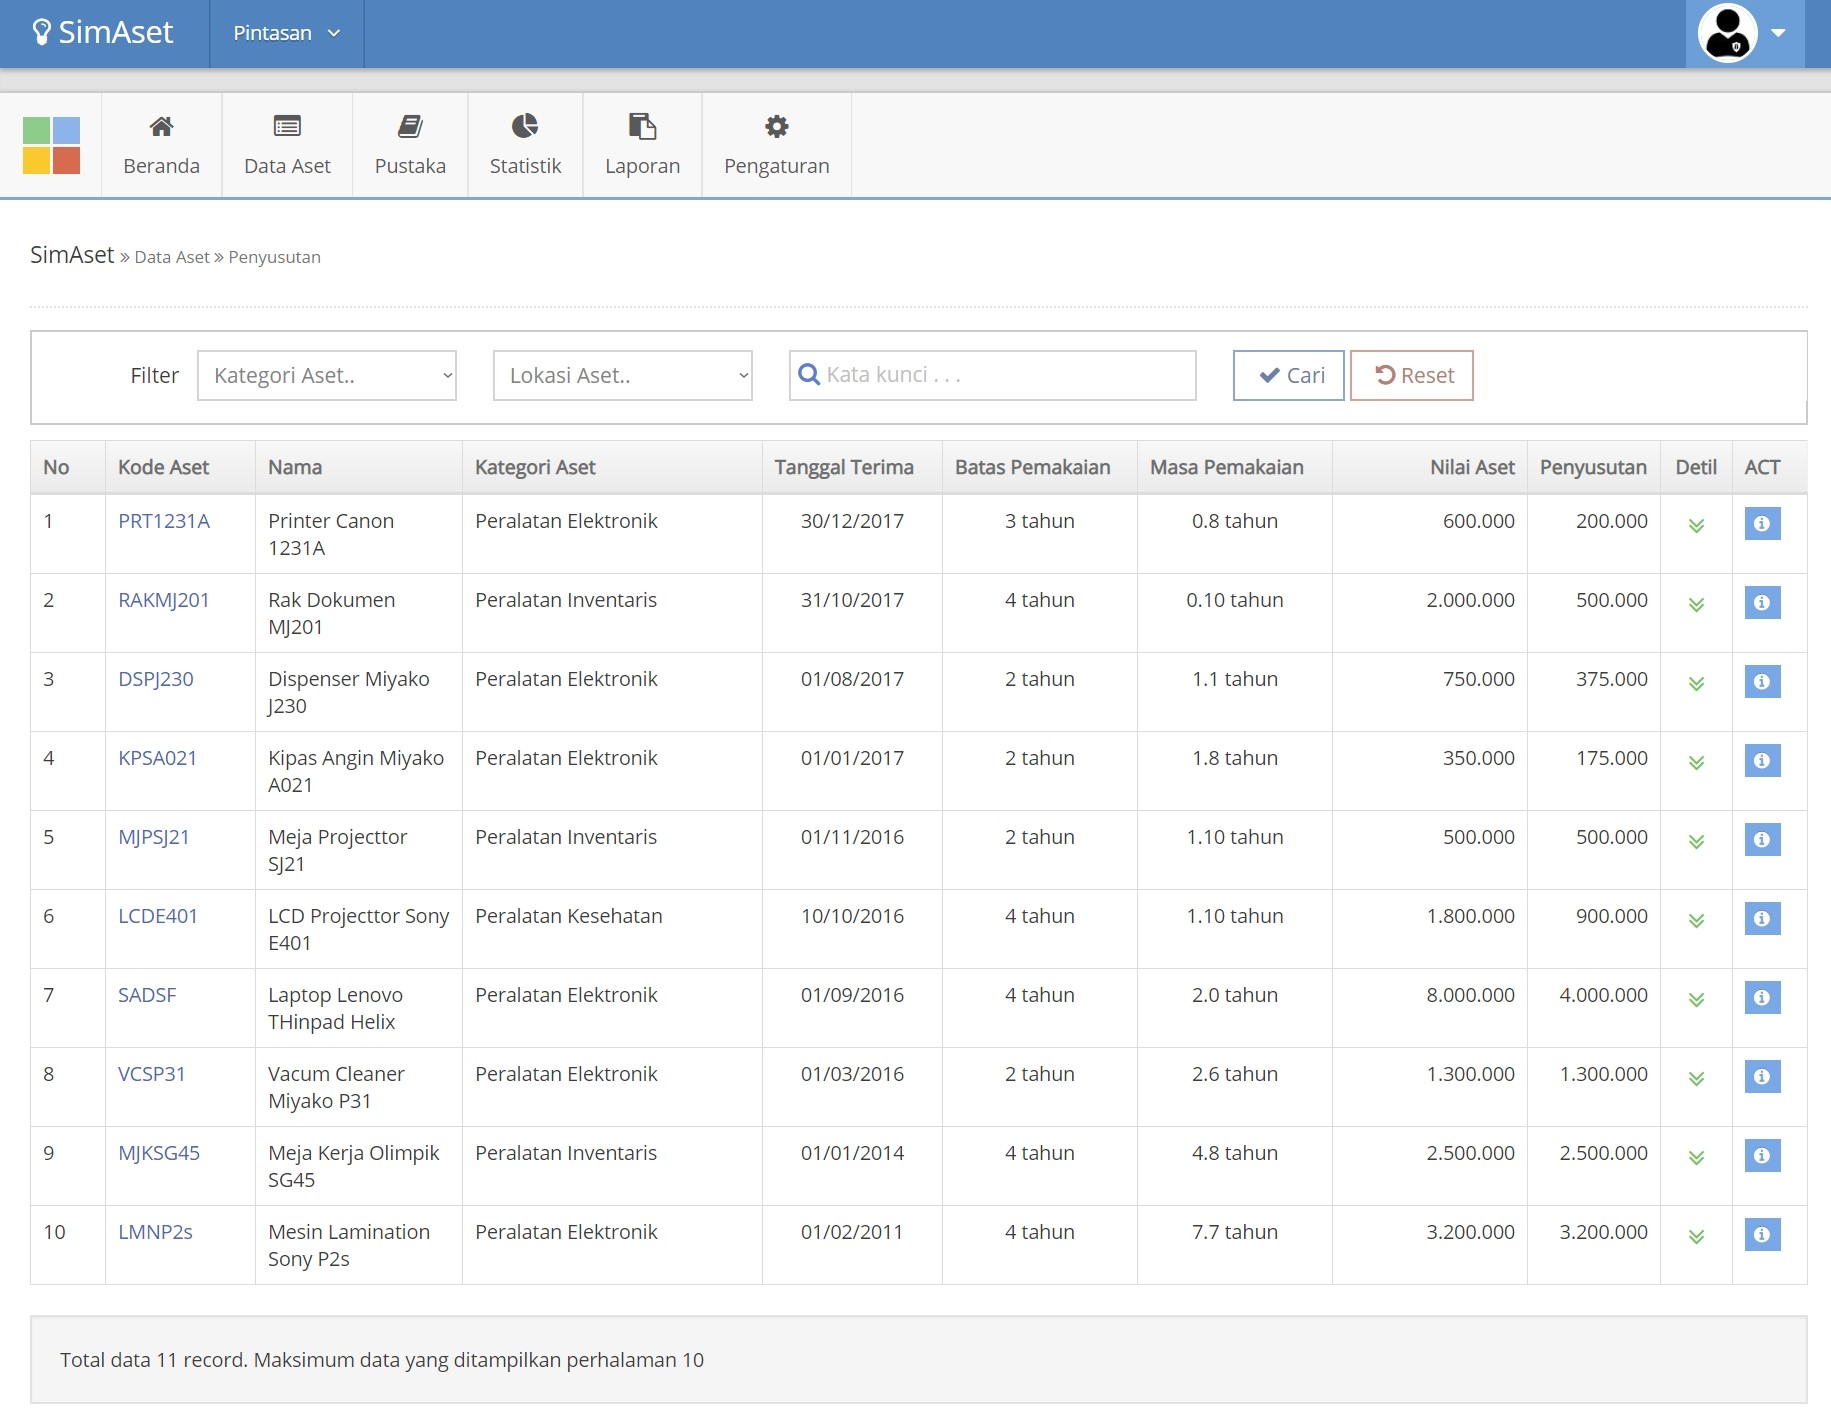
Task: Open the Pintasan shortcut dropdown
Action: [287, 33]
